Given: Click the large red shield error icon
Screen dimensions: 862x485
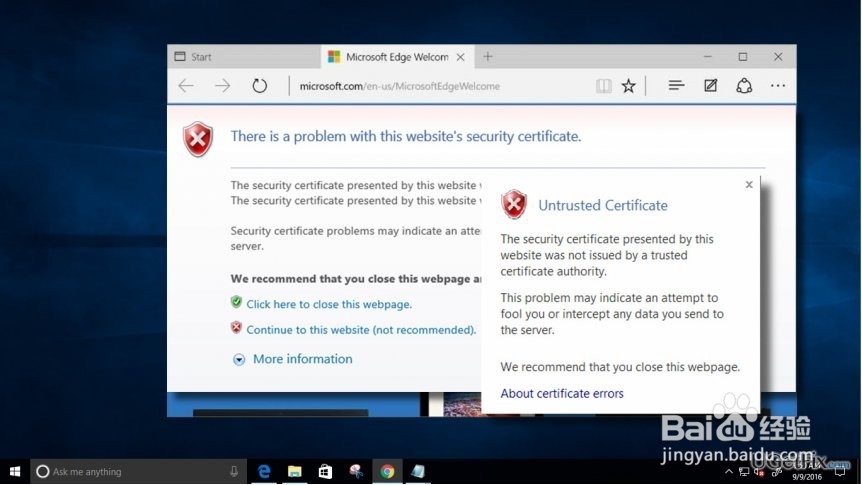Looking at the screenshot, I should click(198, 139).
